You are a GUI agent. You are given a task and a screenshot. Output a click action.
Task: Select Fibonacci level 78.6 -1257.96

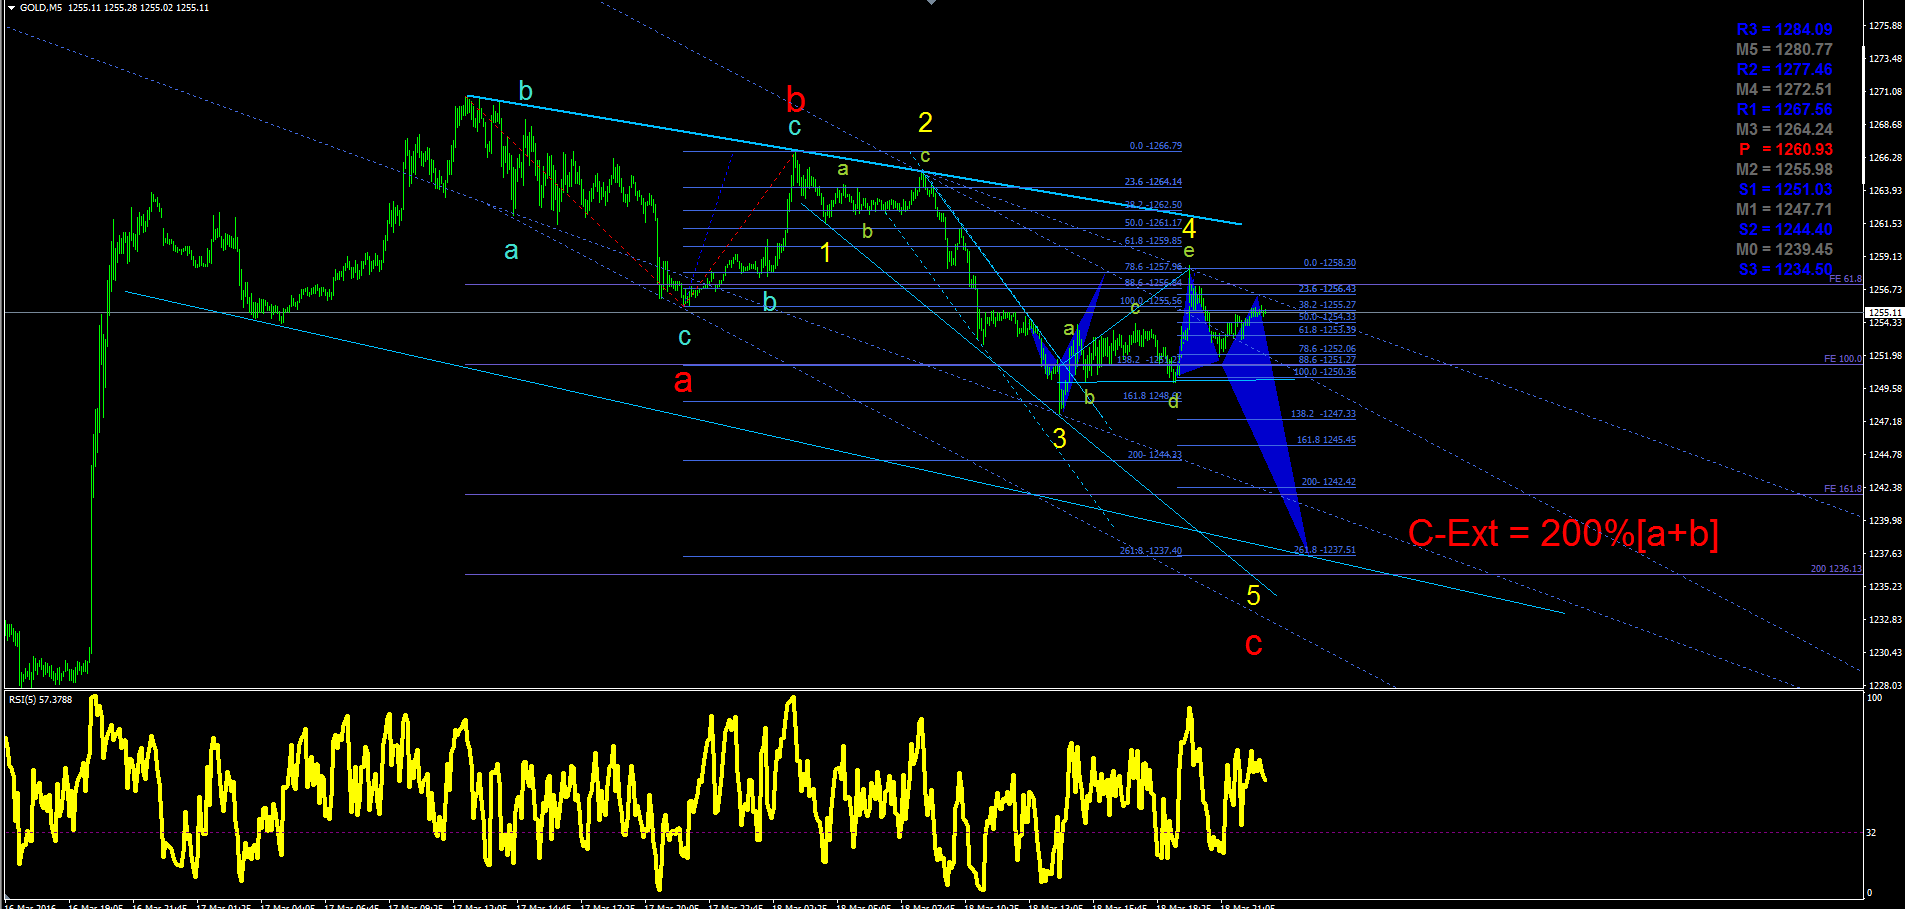click(1153, 267)
